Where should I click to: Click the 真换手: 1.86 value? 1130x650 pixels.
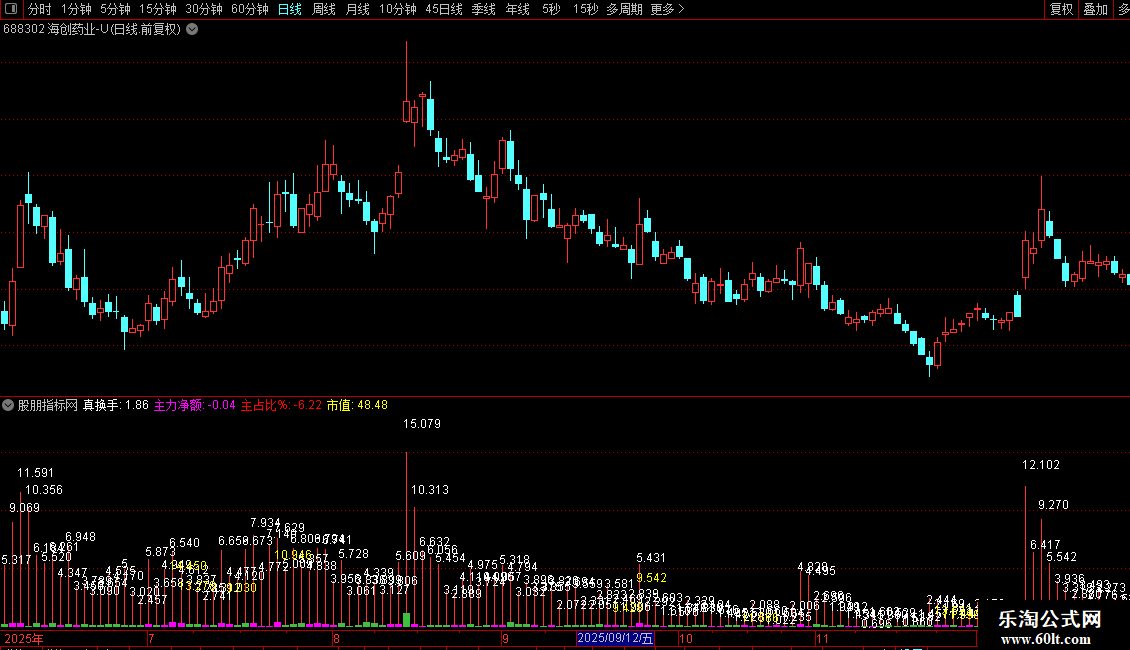pyautogui.click(x=115, y=405)
